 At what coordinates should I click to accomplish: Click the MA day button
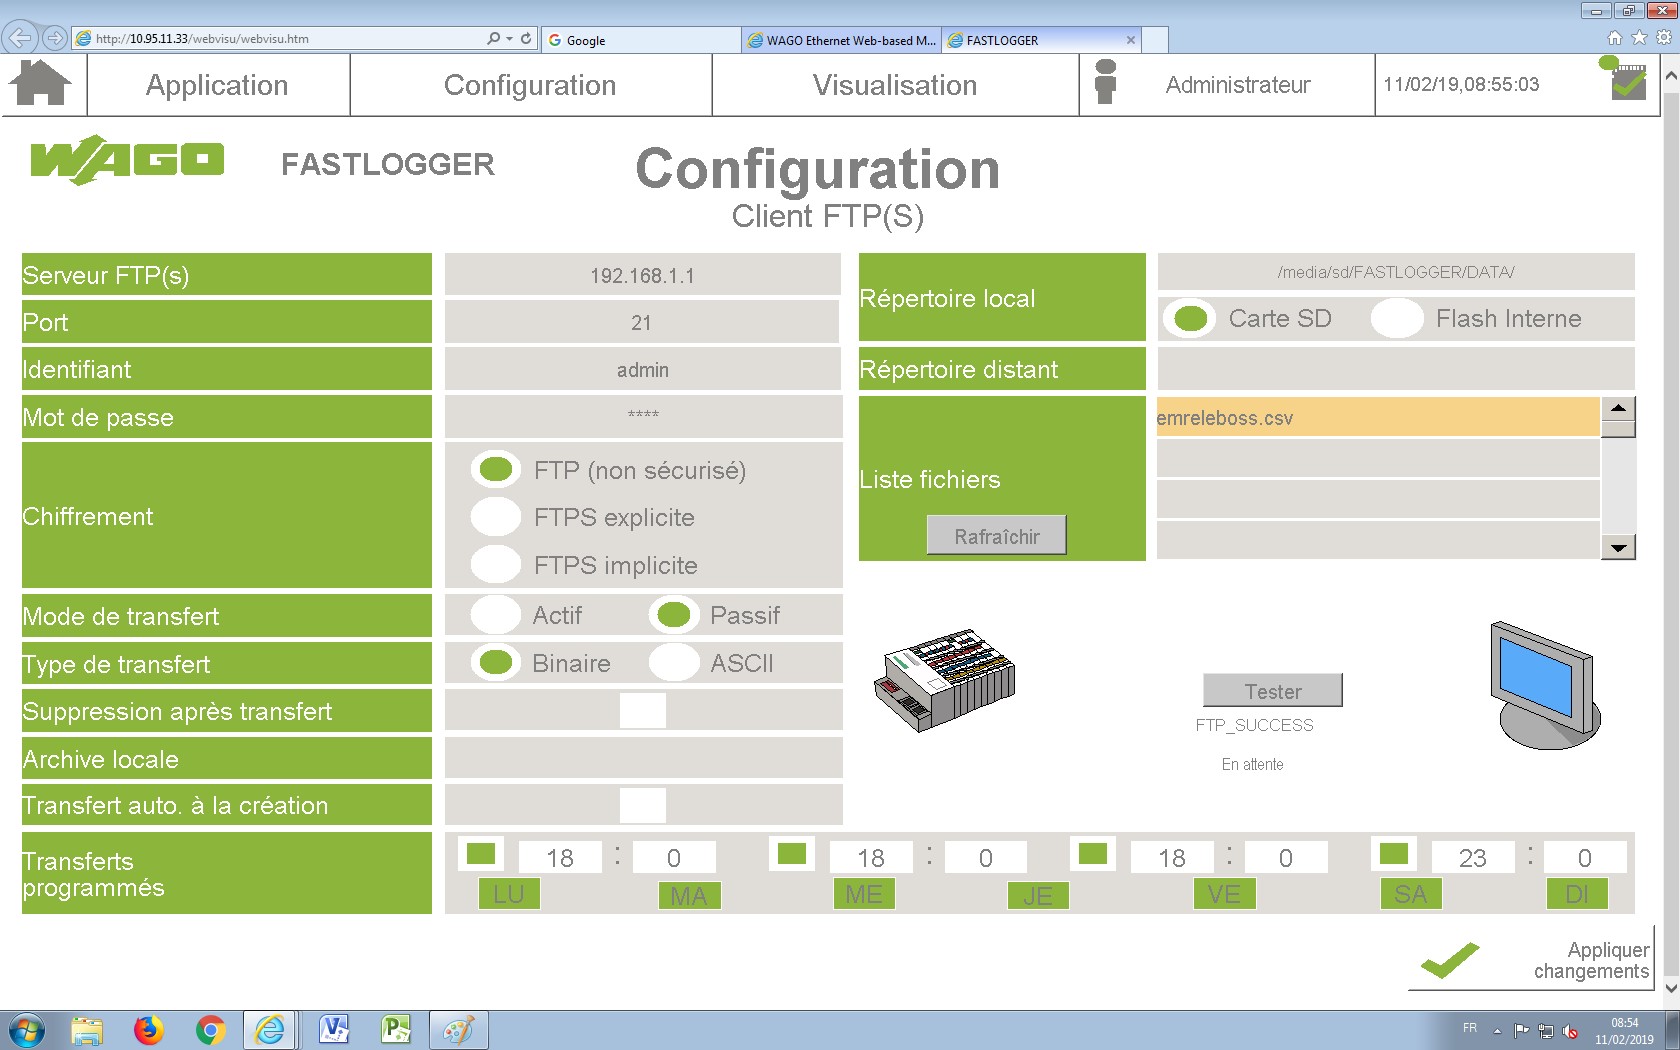click(689, 895)
